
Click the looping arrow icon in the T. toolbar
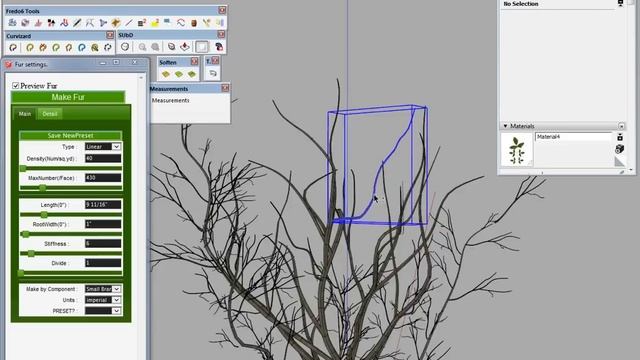tap(213, 73)
